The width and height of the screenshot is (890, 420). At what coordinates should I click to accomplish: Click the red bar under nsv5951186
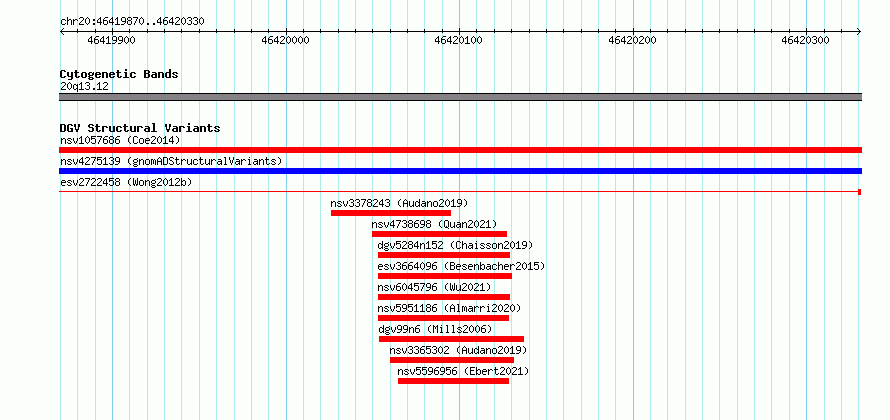coord(443,318)
